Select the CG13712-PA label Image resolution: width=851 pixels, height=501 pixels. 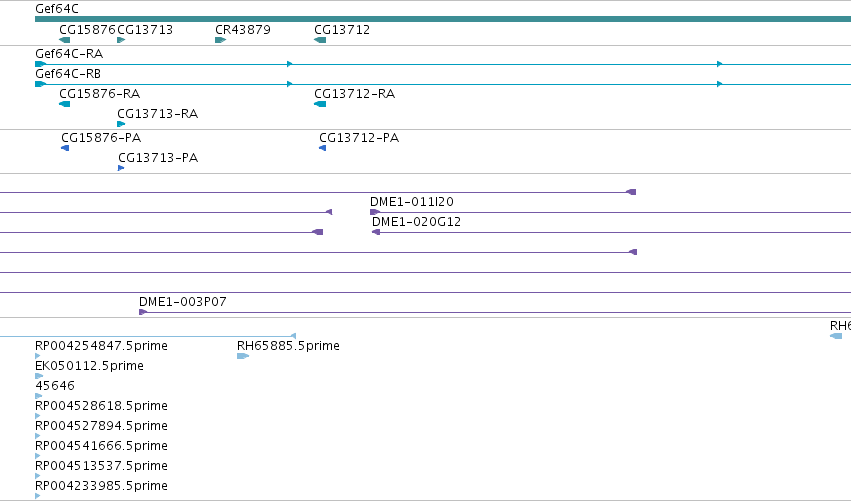click(359, 138)
